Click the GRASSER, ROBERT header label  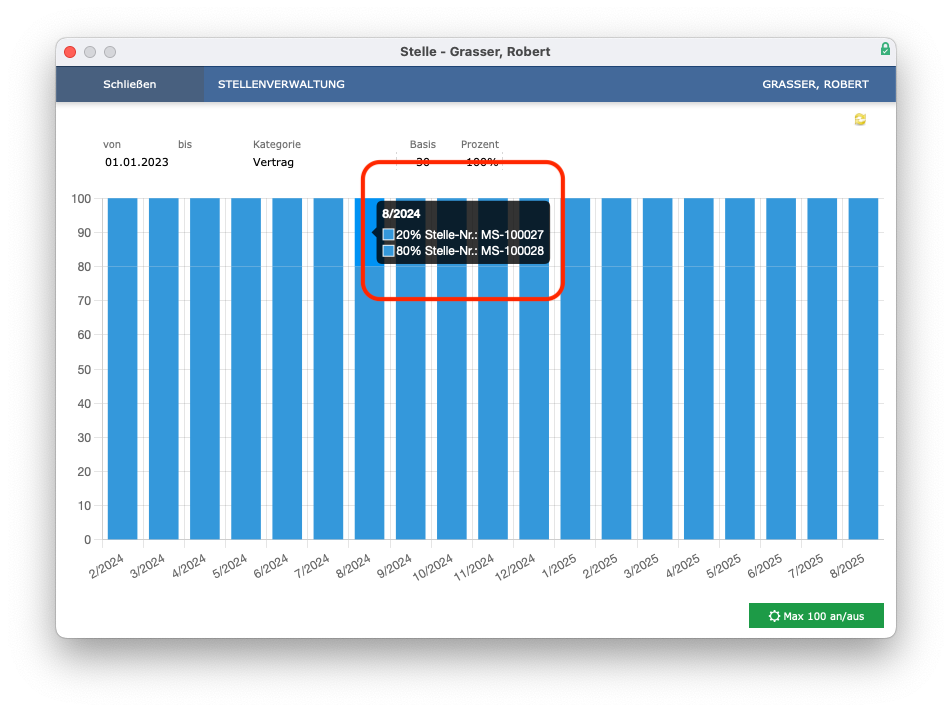click(x=815, y=84)
